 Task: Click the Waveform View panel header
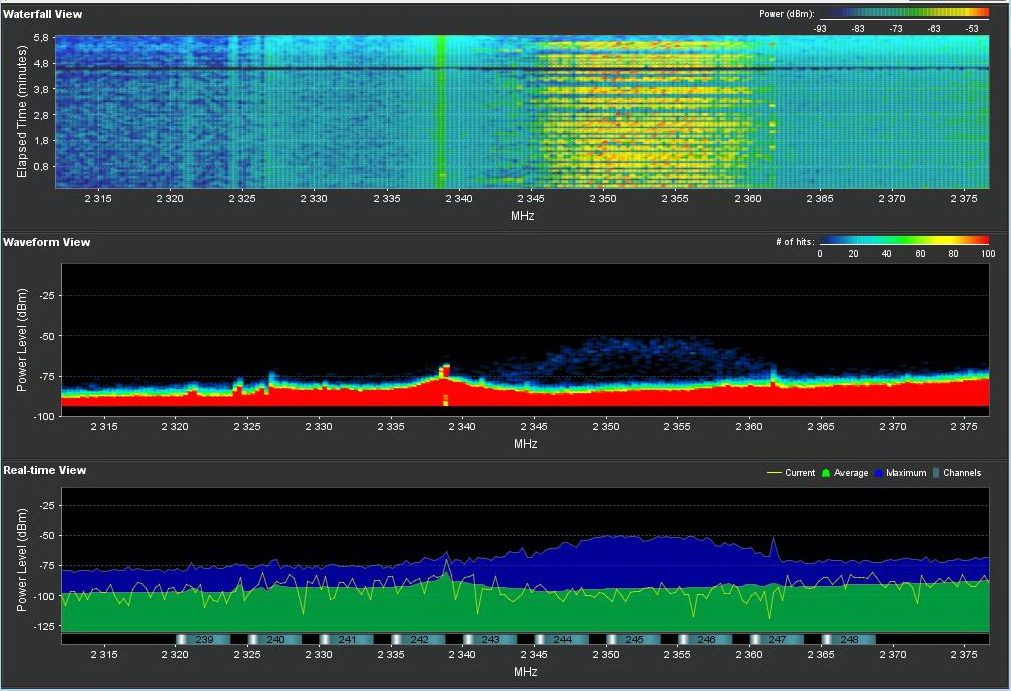coord(46,242)
